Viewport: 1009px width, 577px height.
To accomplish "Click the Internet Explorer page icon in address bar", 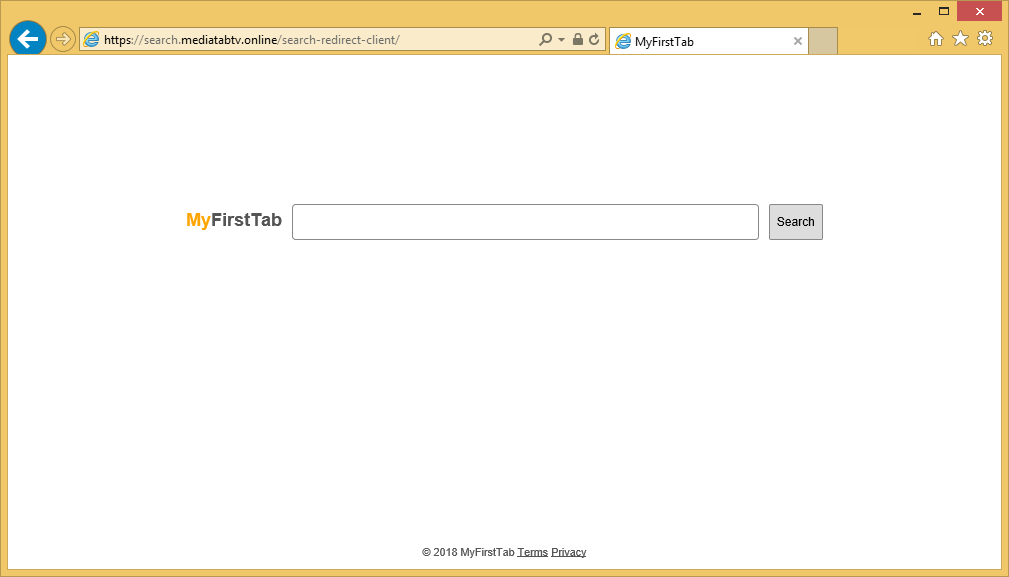I will (x=92, y=40).
